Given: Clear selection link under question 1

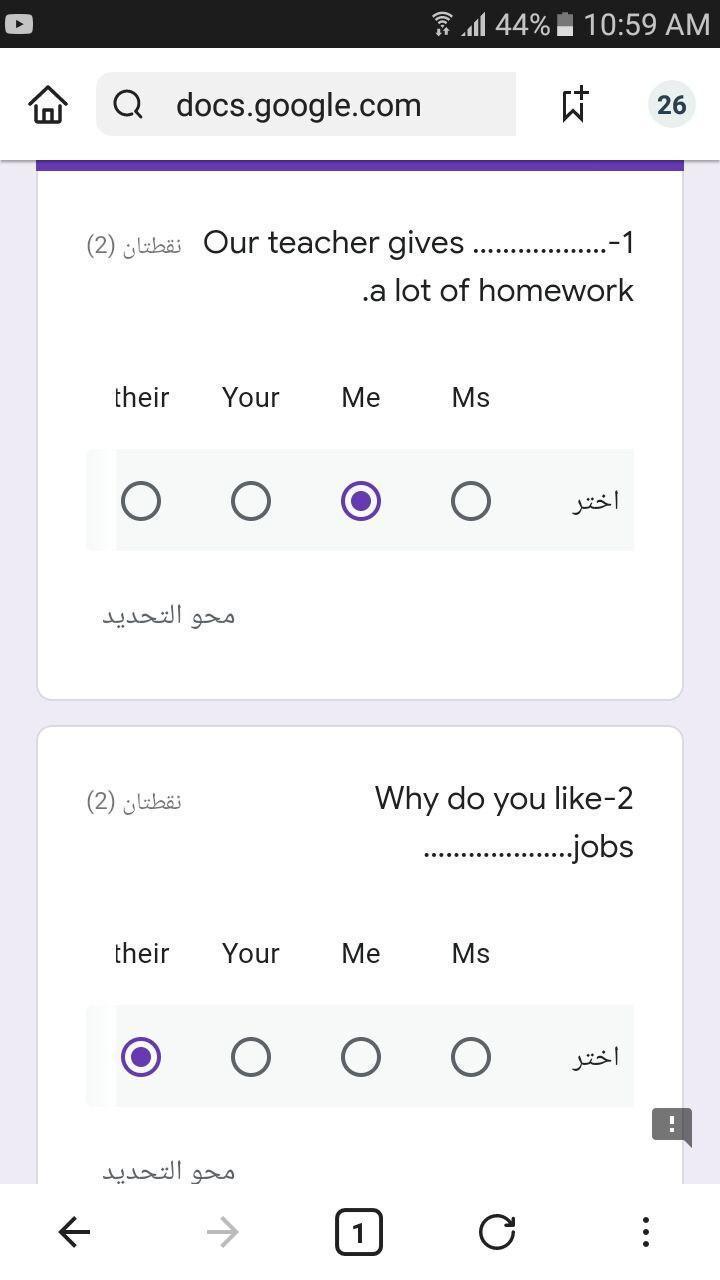Looking at the screenshot, I should pyautogui.click(x=168, y=615).
